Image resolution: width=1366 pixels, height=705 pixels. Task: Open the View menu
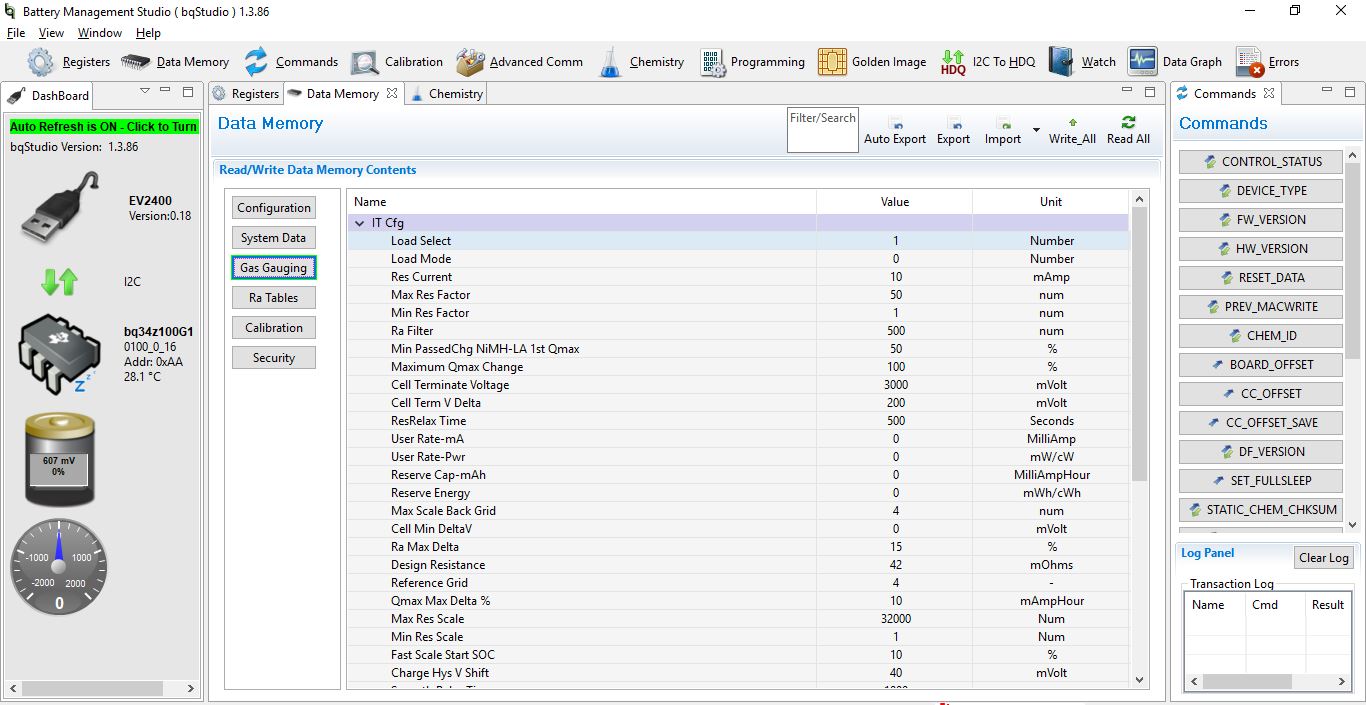pyautogui.click(x=51, y=33)
